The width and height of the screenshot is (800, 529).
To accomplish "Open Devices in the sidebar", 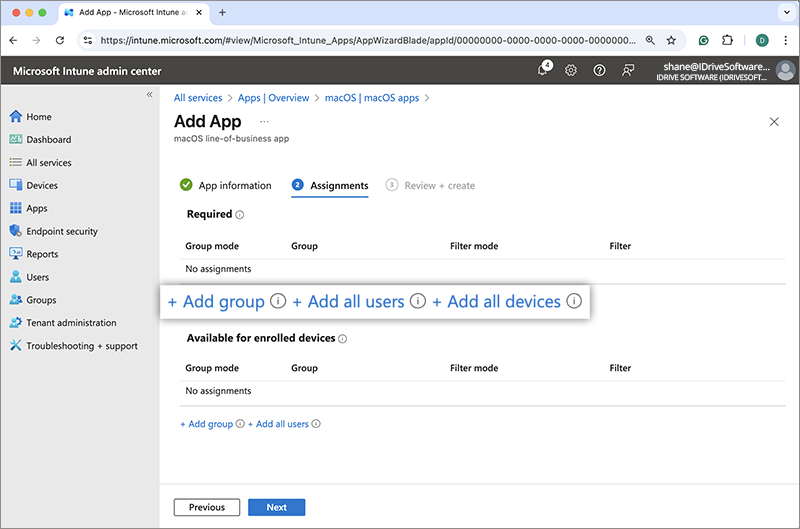I will pyautogui.click(x=42, y=185).
